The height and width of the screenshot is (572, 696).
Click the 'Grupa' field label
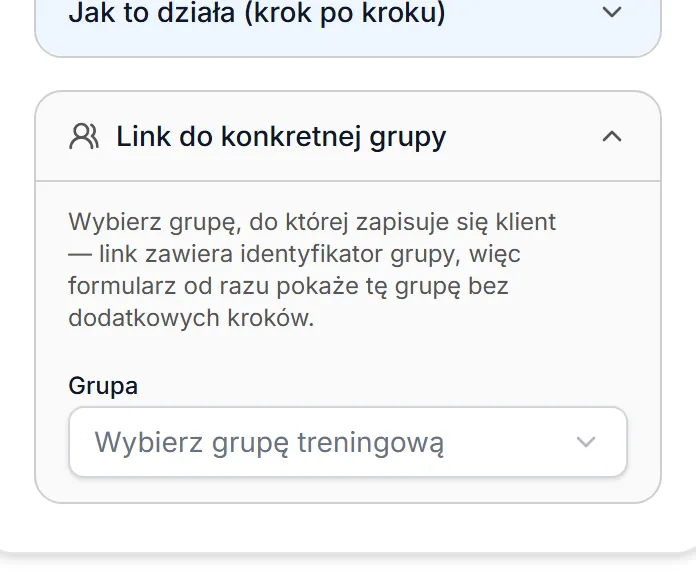(x=103, y=386)
